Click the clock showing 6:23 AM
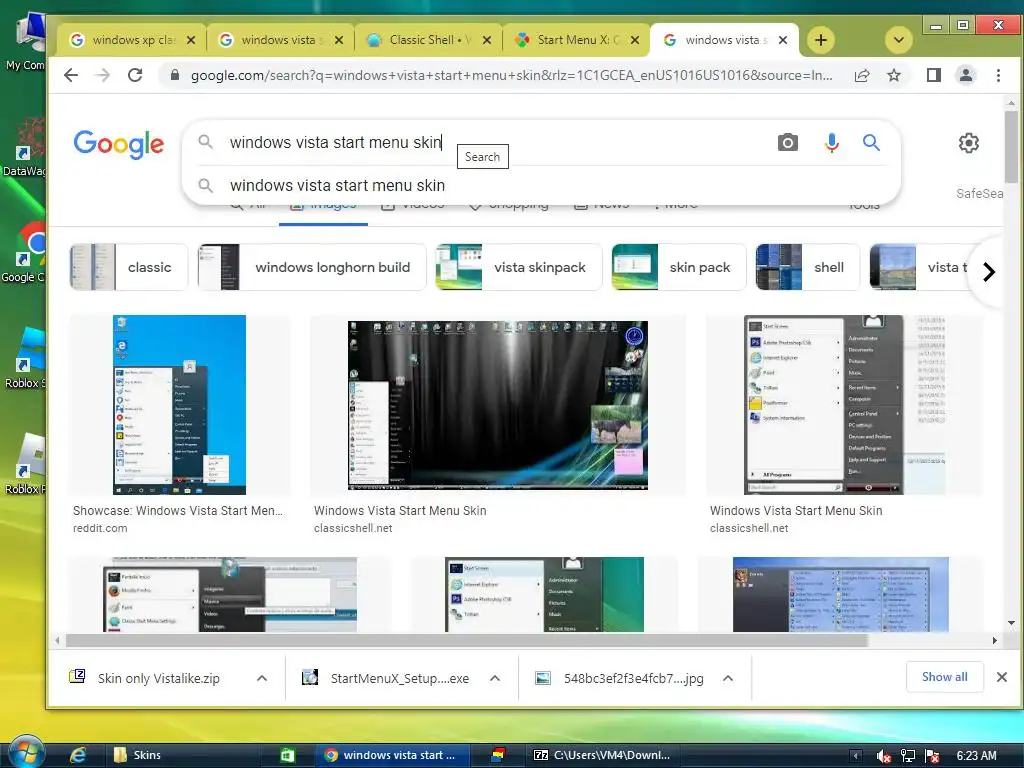 click(976, 756)
